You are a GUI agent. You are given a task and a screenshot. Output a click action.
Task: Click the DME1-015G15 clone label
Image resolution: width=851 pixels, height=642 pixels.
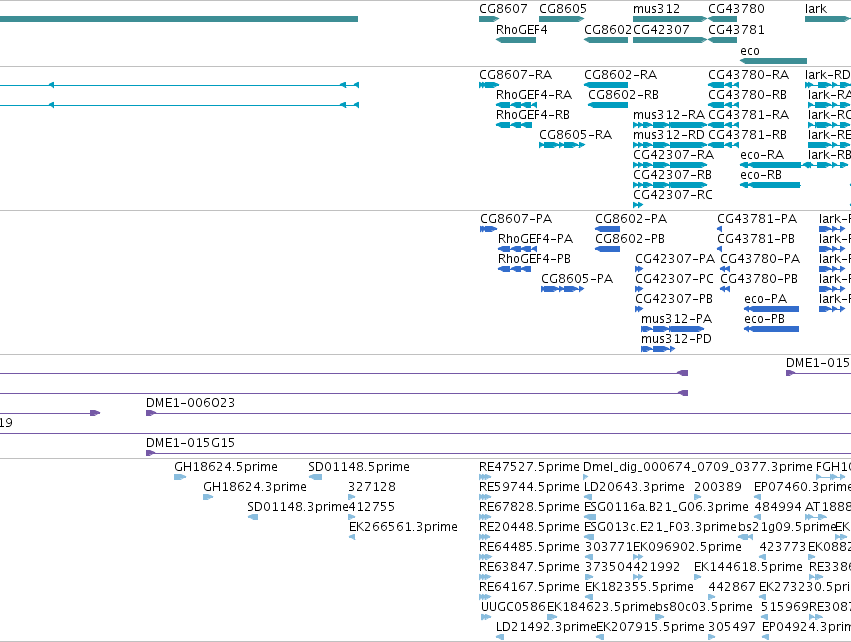pos(190,443)
